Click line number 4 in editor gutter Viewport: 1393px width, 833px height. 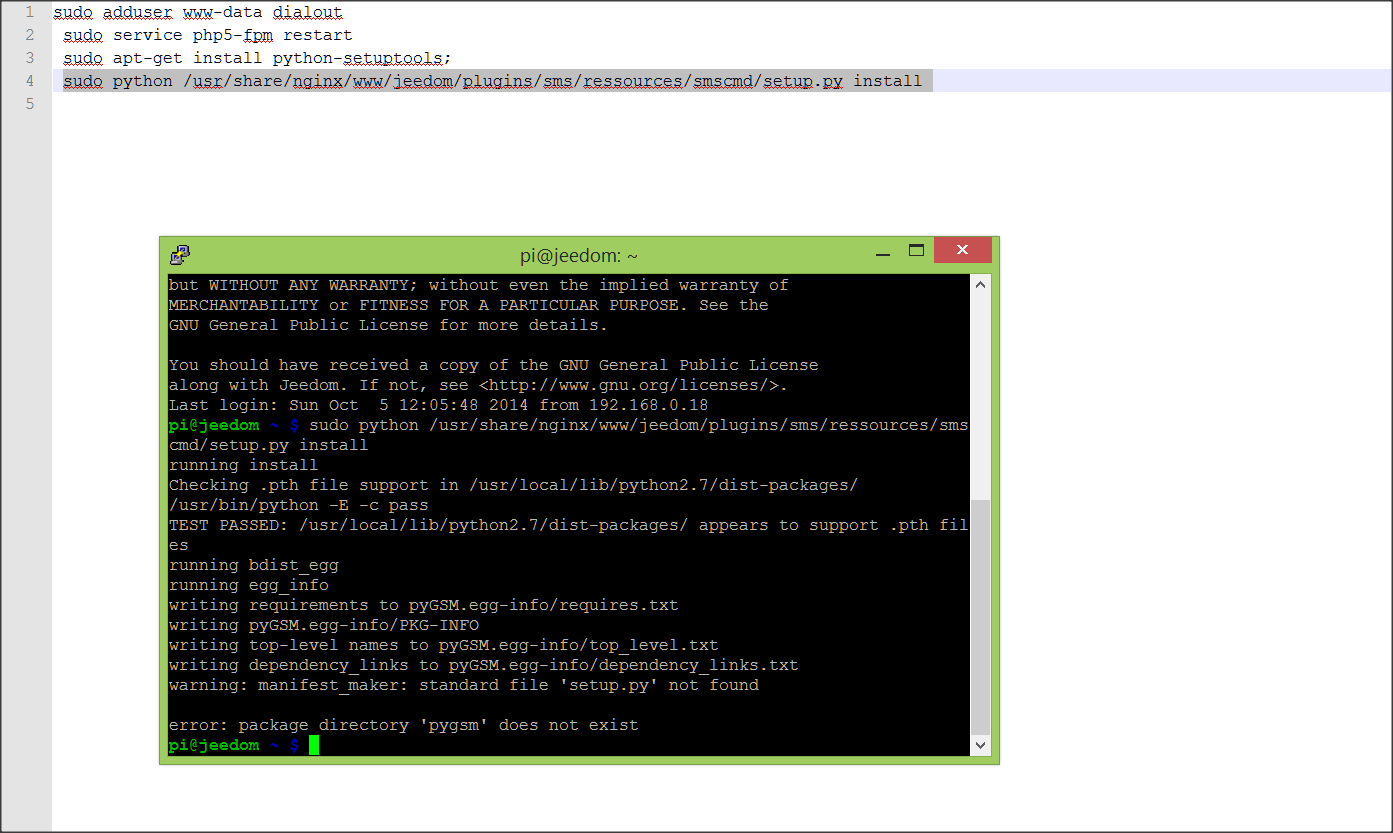tap(30, 81)
